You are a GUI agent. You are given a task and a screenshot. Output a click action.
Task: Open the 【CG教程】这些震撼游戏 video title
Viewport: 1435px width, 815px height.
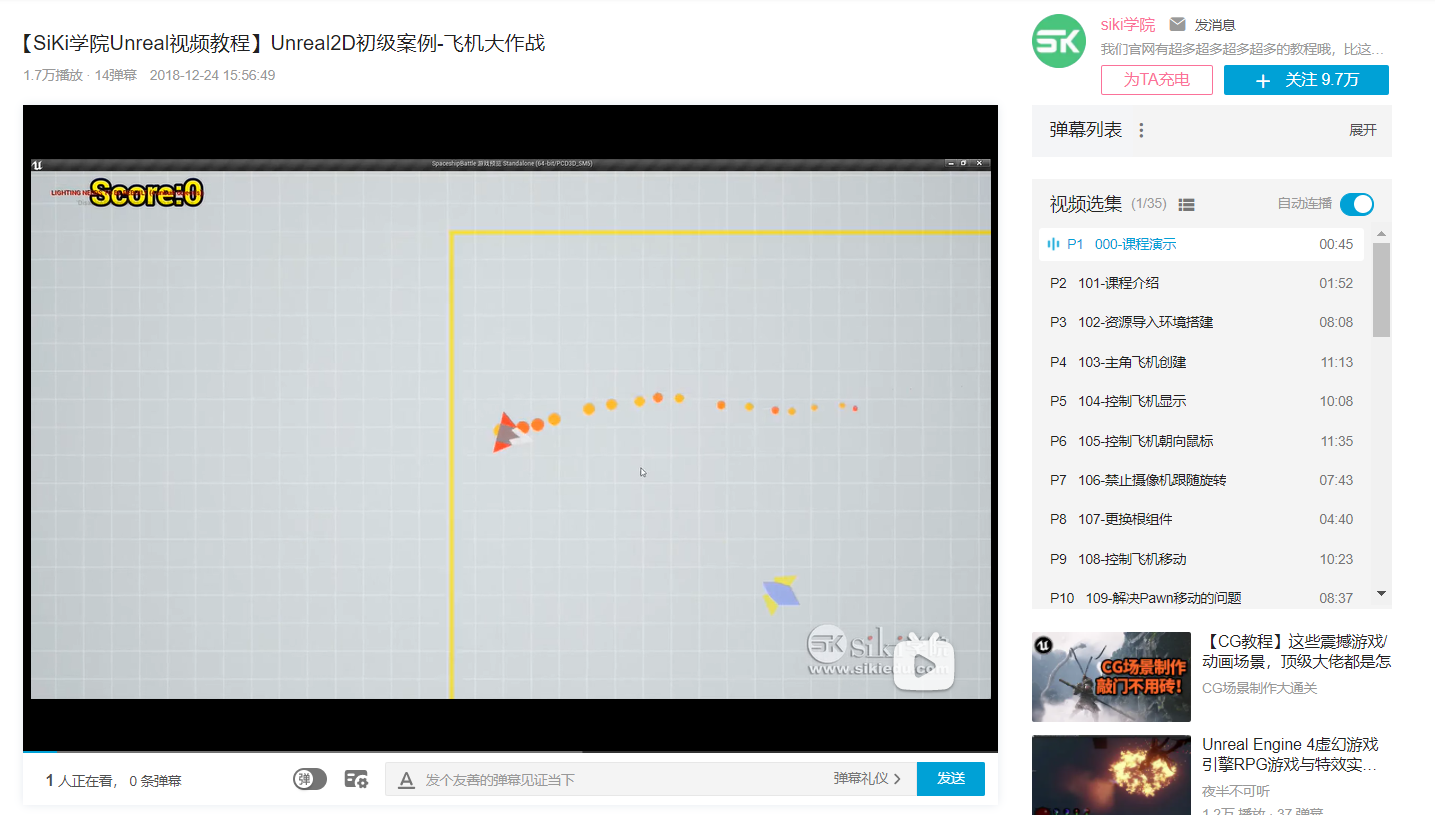pos(1296,651)
